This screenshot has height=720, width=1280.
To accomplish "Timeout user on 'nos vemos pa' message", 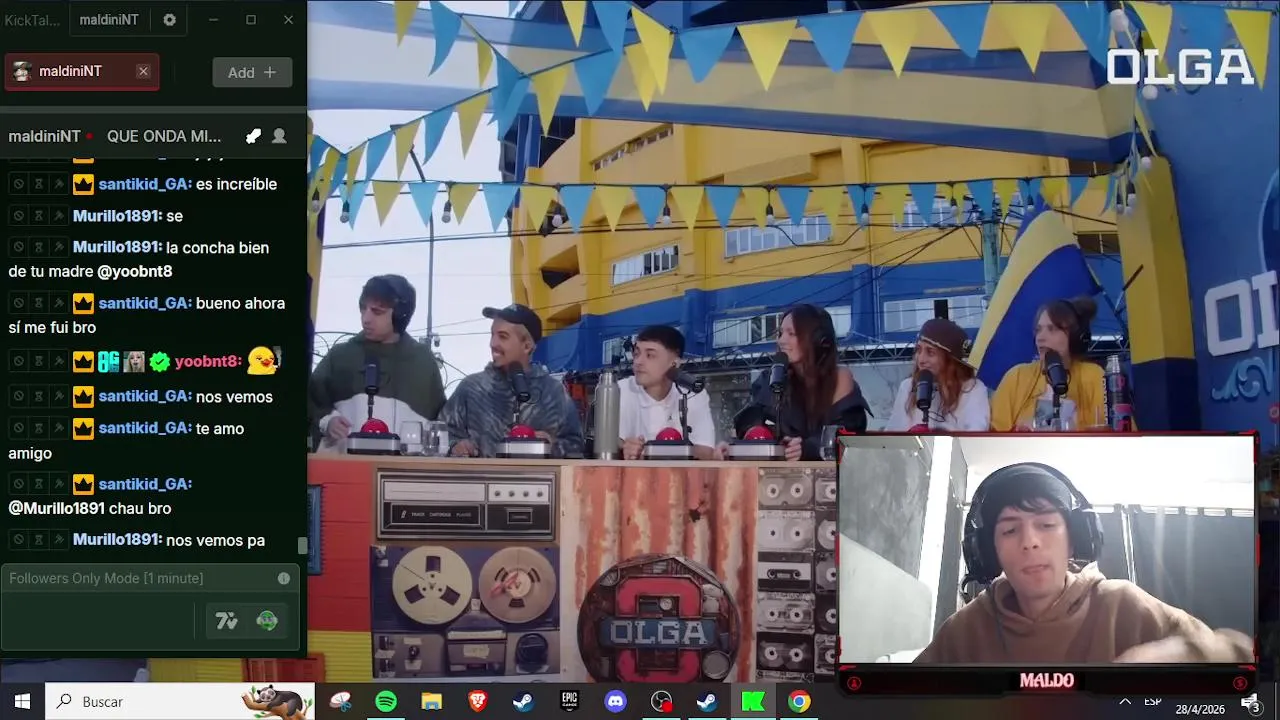I will tap(38, 540).
